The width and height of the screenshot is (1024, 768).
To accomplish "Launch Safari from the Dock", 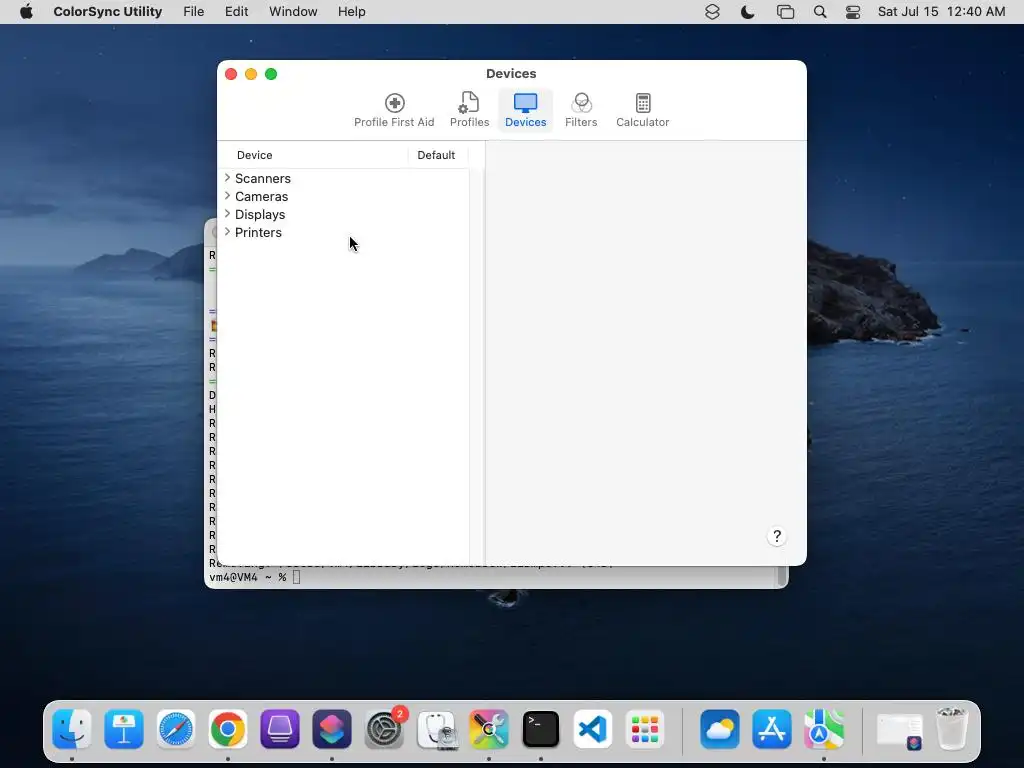I will pos(176,729).
